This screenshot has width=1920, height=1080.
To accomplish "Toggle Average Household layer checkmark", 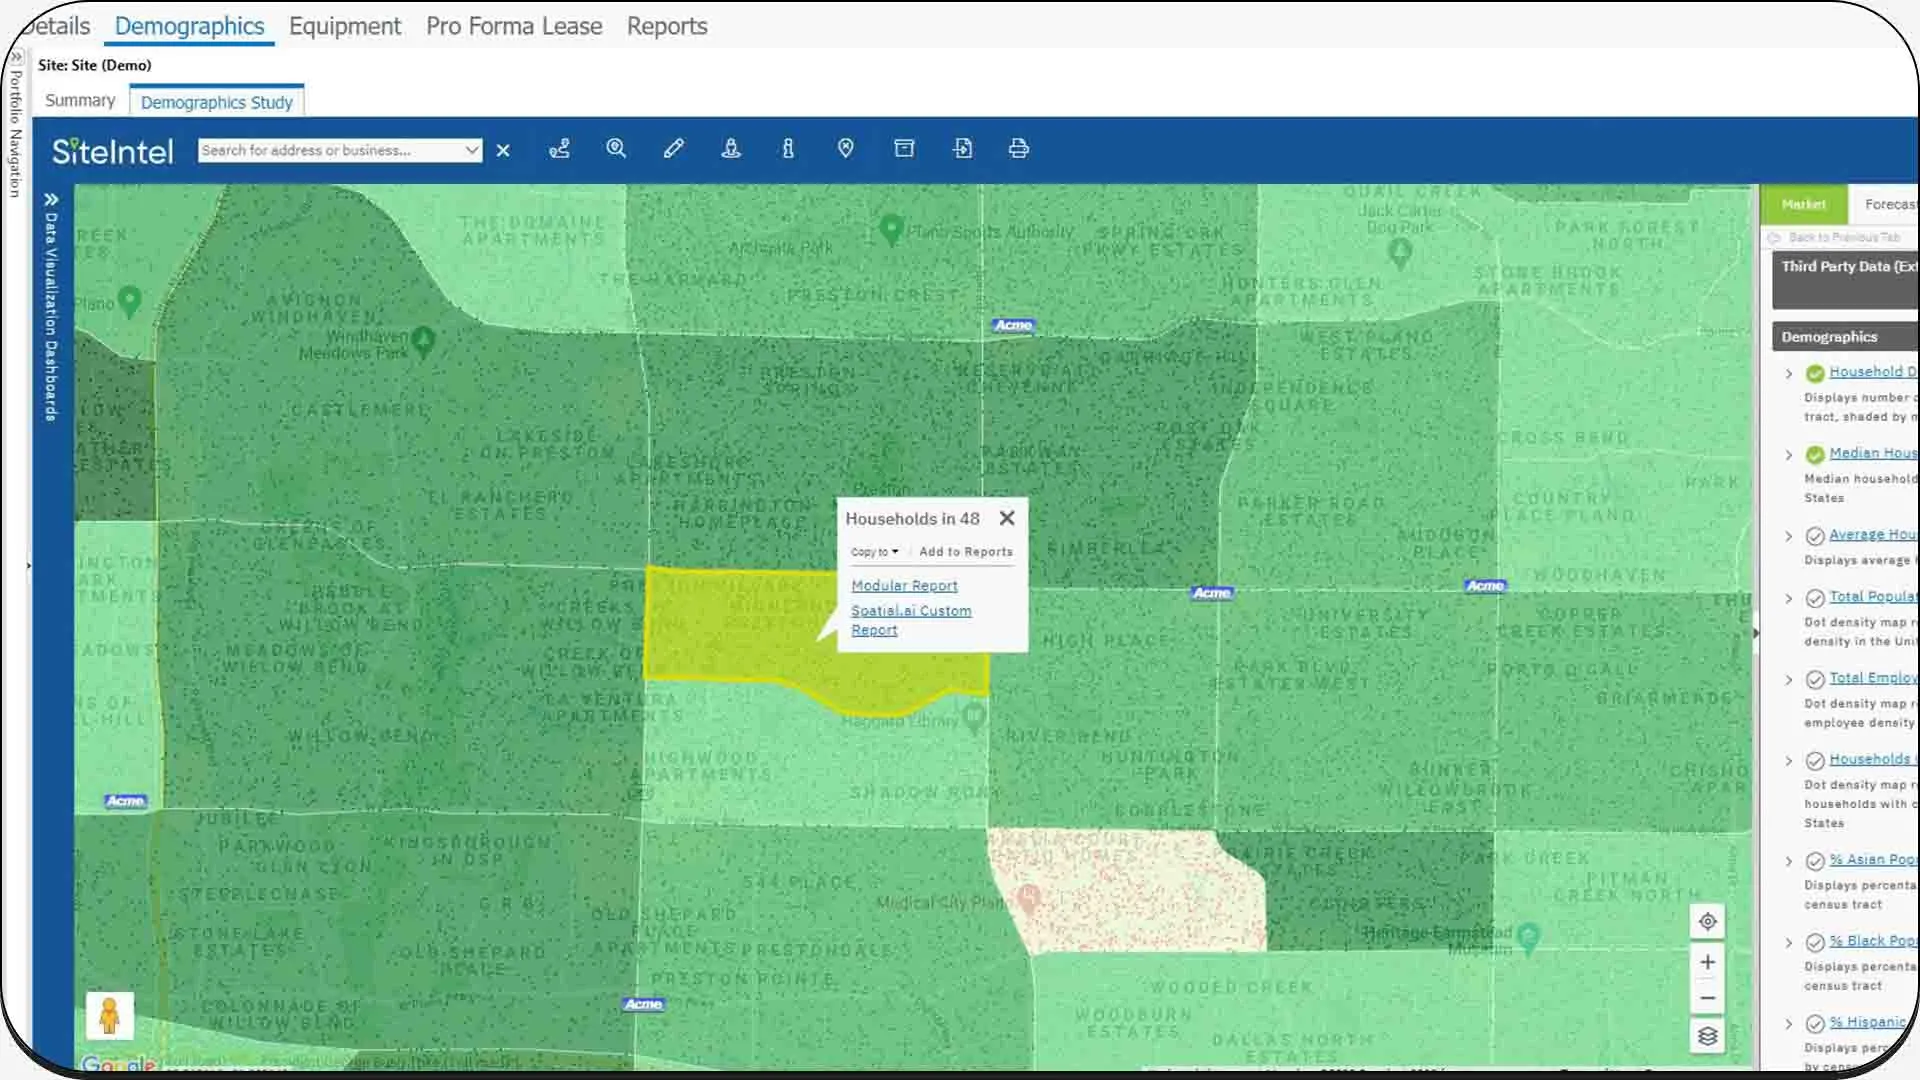I will (1815, 536).
